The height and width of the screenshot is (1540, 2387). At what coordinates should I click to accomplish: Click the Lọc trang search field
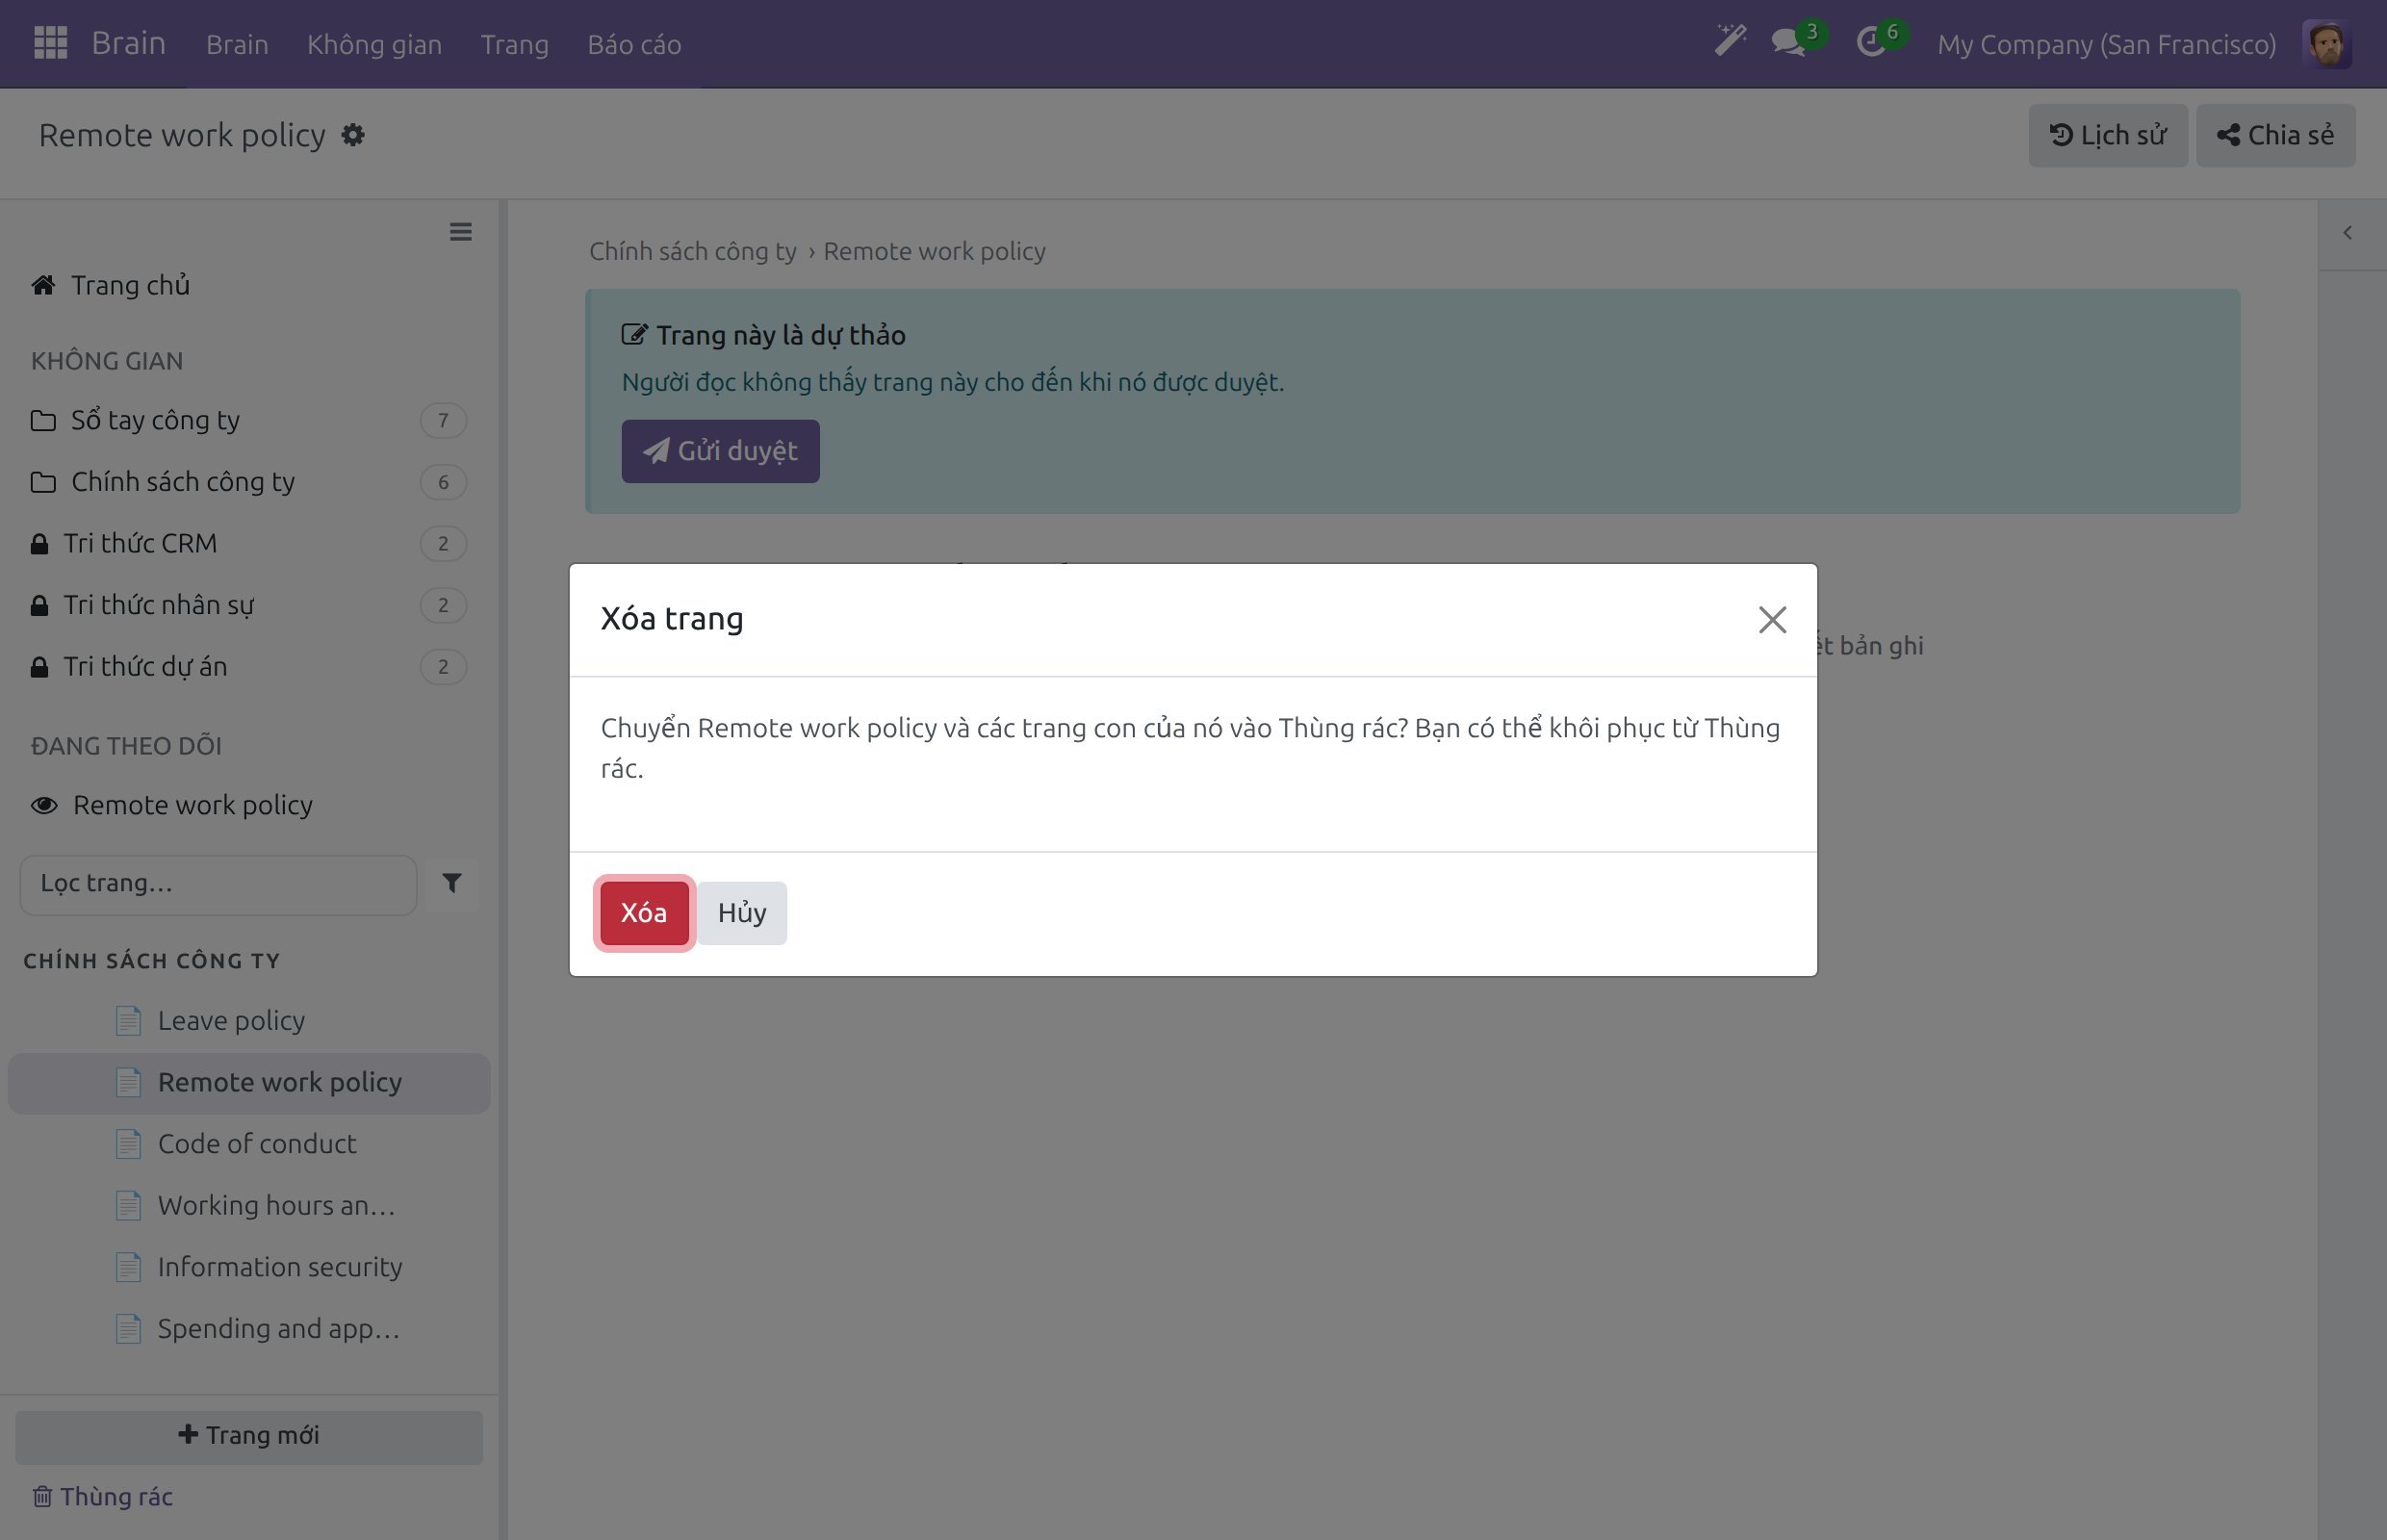click(x=218, y=884)
